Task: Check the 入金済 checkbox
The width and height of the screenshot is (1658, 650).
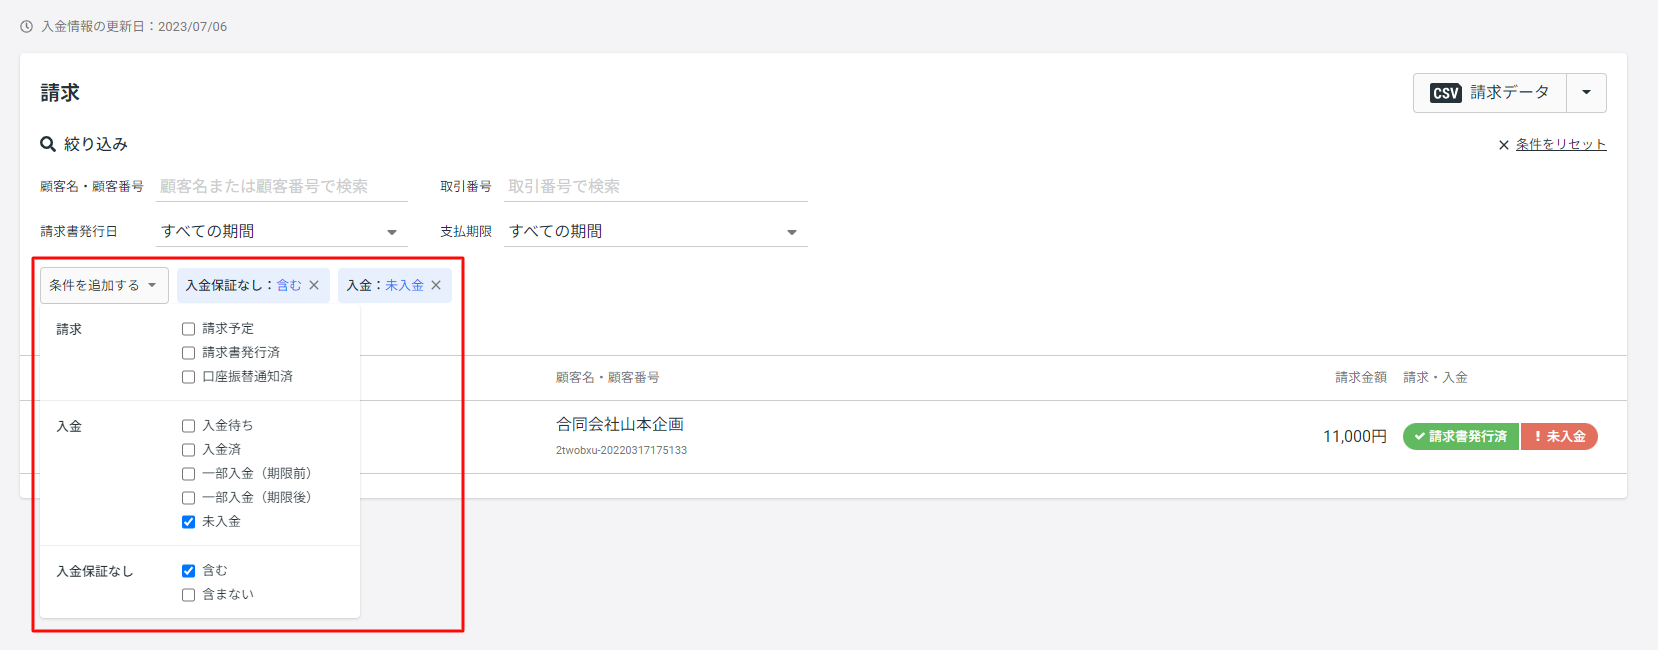Action: coord(188,450)
